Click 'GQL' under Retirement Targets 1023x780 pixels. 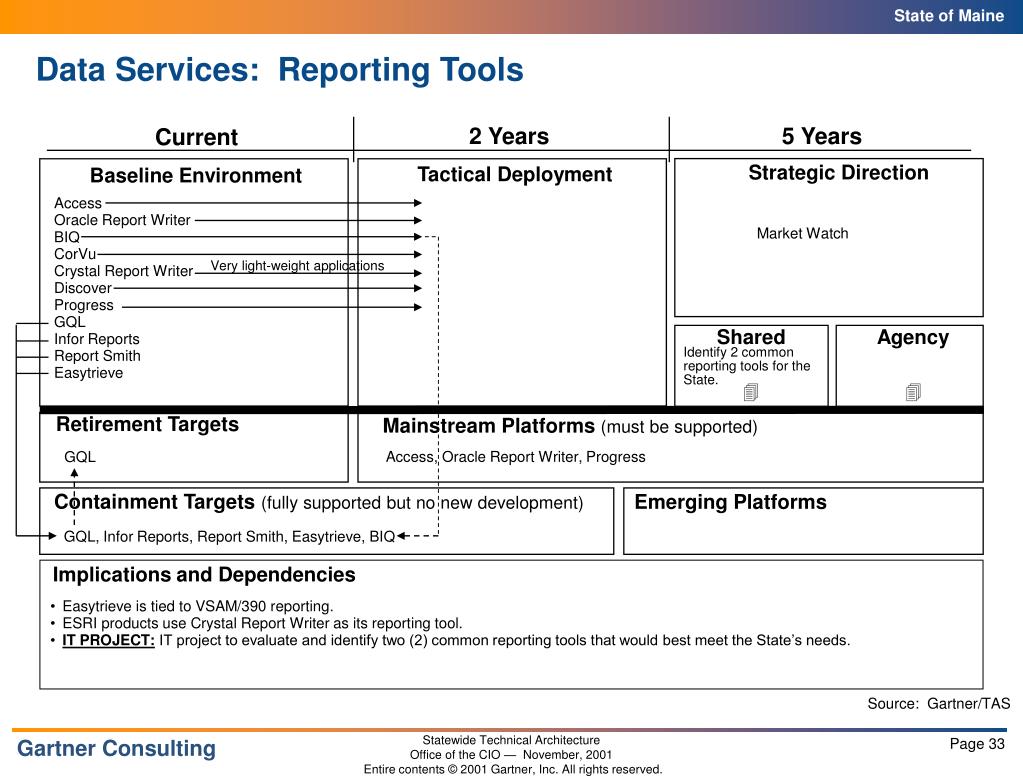80,457
